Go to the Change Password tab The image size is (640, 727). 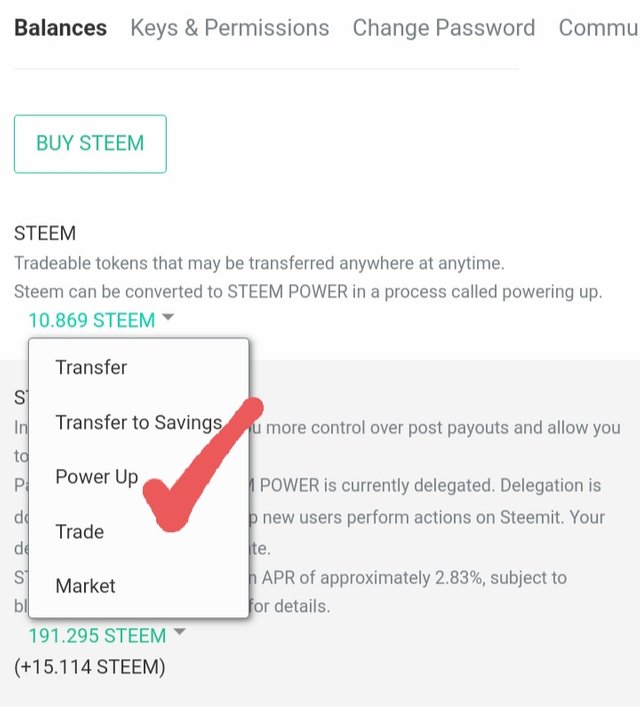443,28
